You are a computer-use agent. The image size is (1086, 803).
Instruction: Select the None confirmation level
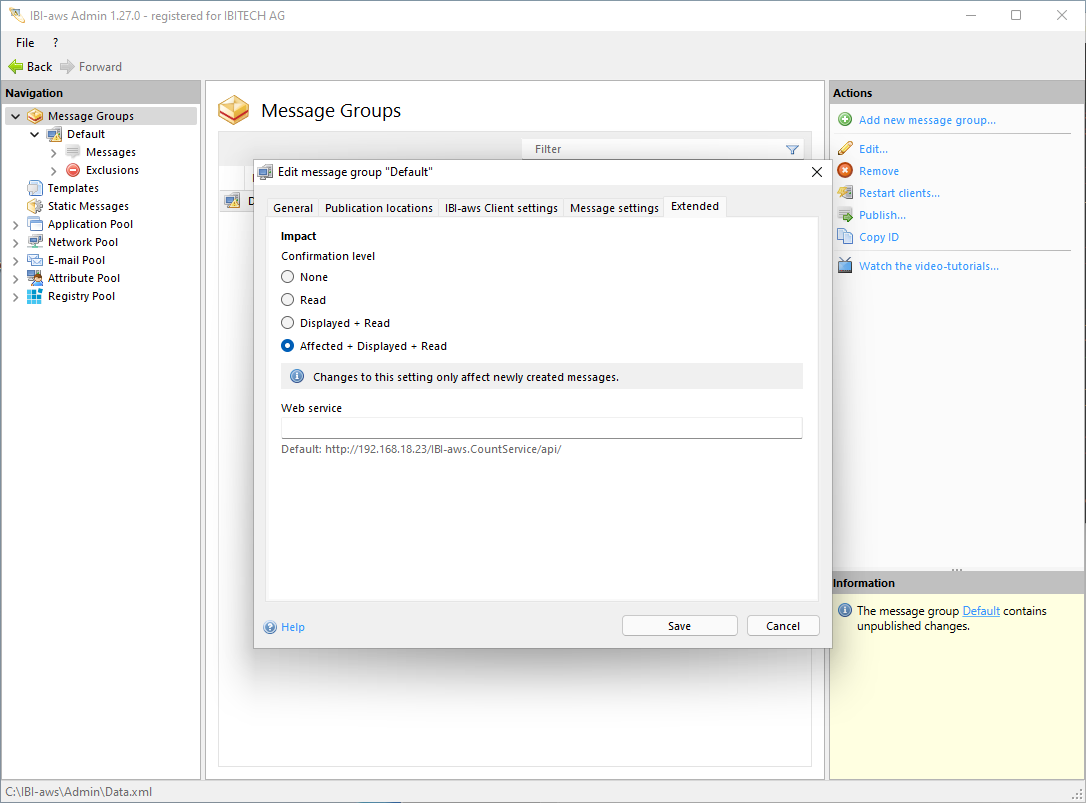(x=288, y=277)
